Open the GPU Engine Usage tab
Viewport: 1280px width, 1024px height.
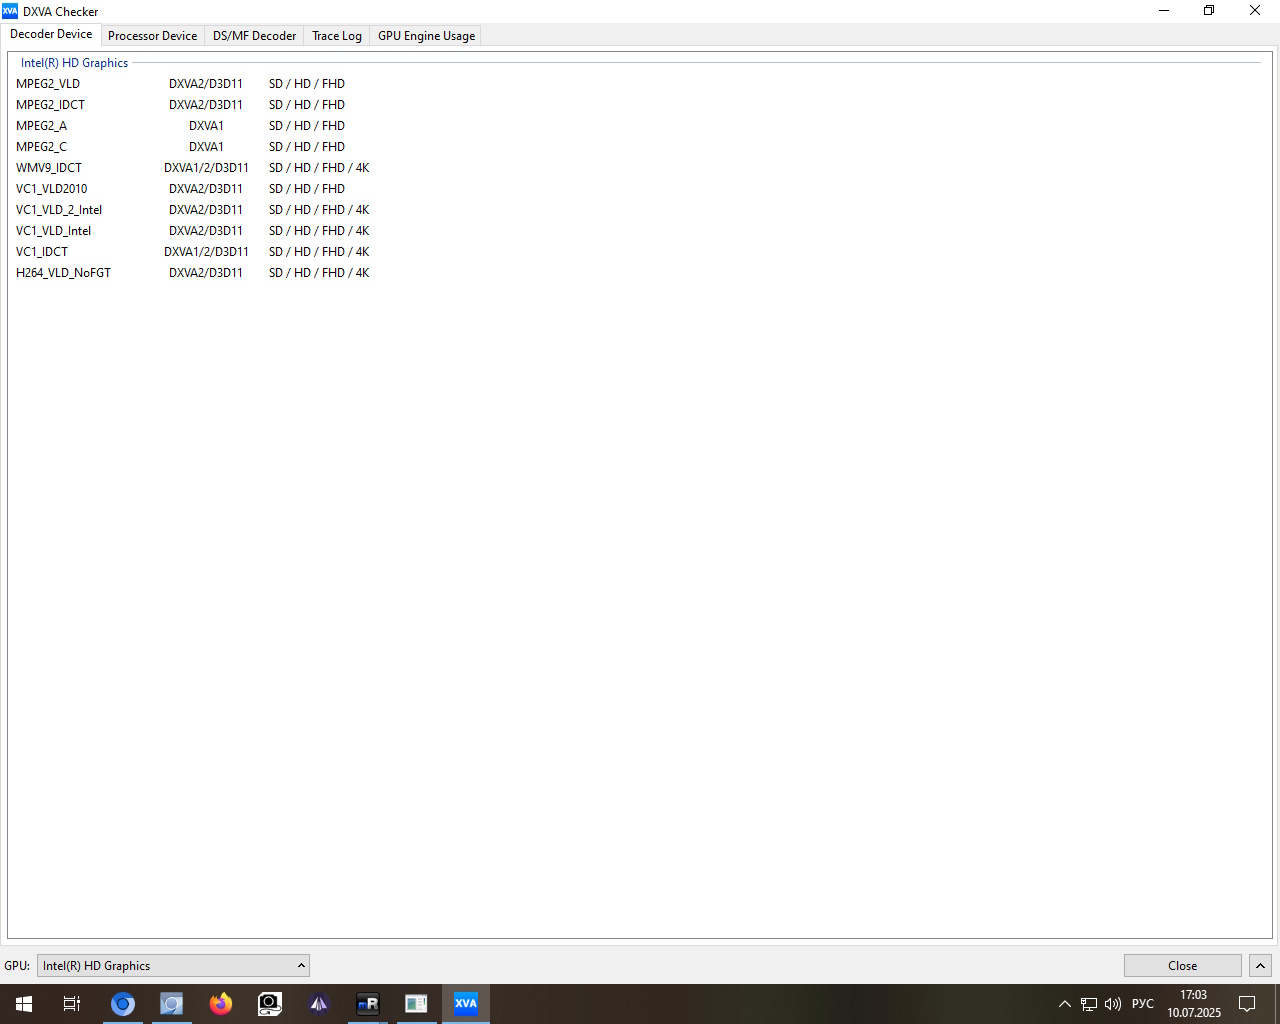point(426,36)
